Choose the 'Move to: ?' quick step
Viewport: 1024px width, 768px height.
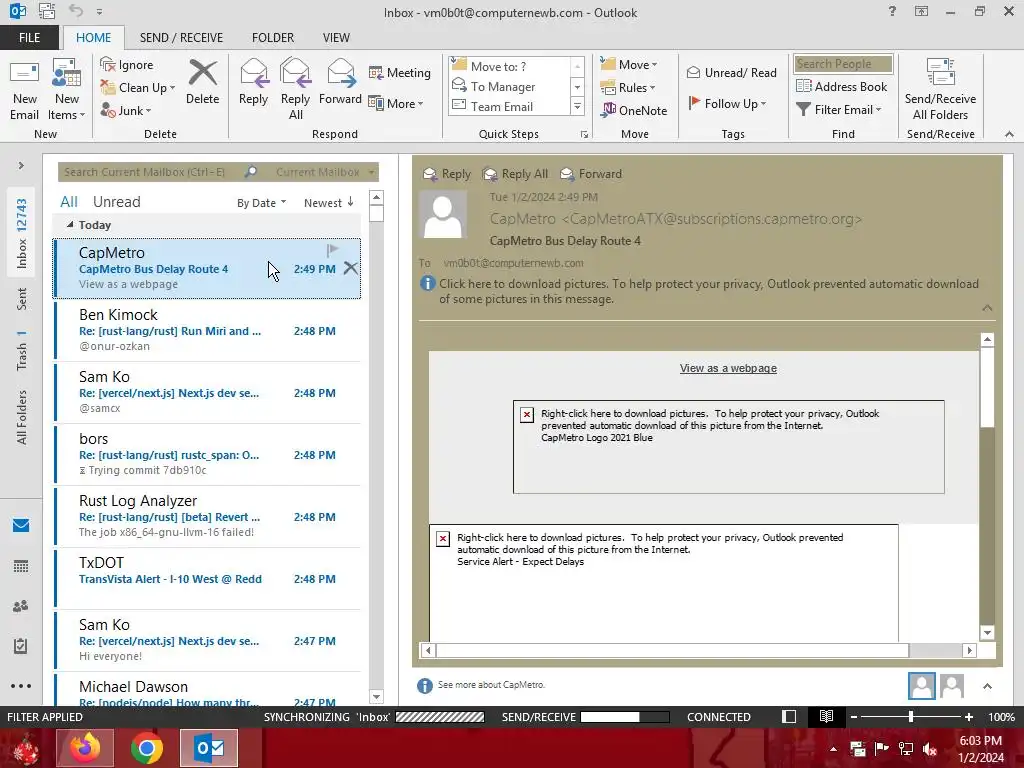click(x=509, y=66)
